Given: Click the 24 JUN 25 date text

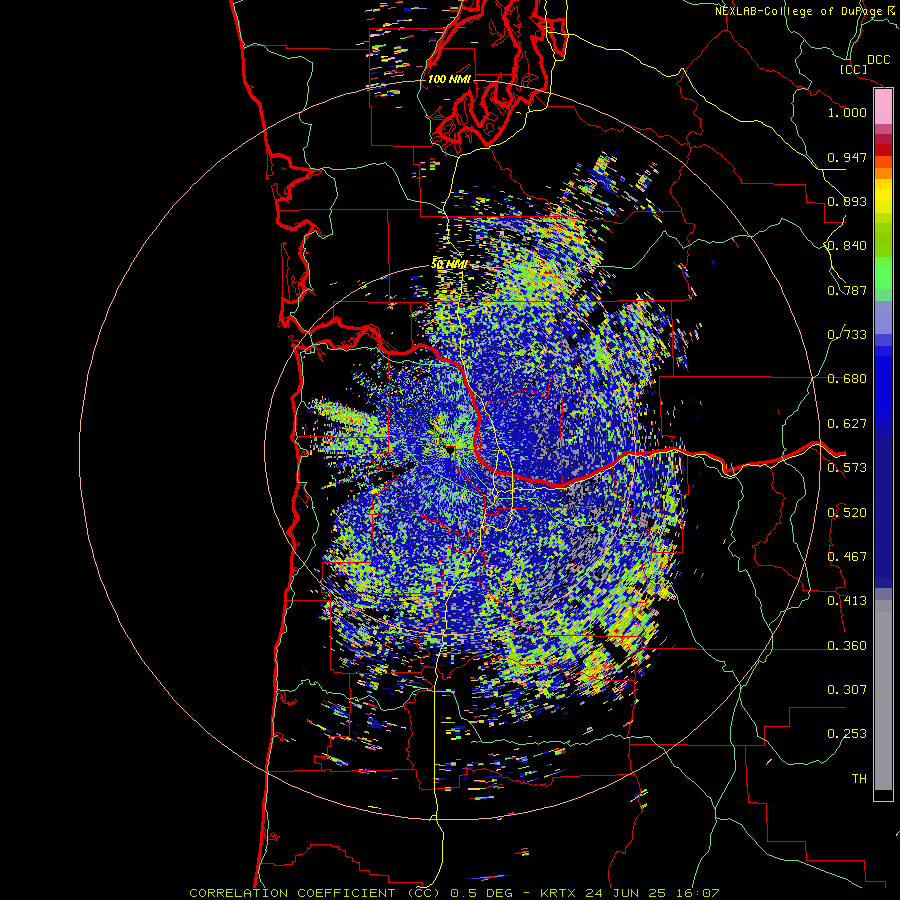Looking at the screenshot, I should (x=626, y=893).
